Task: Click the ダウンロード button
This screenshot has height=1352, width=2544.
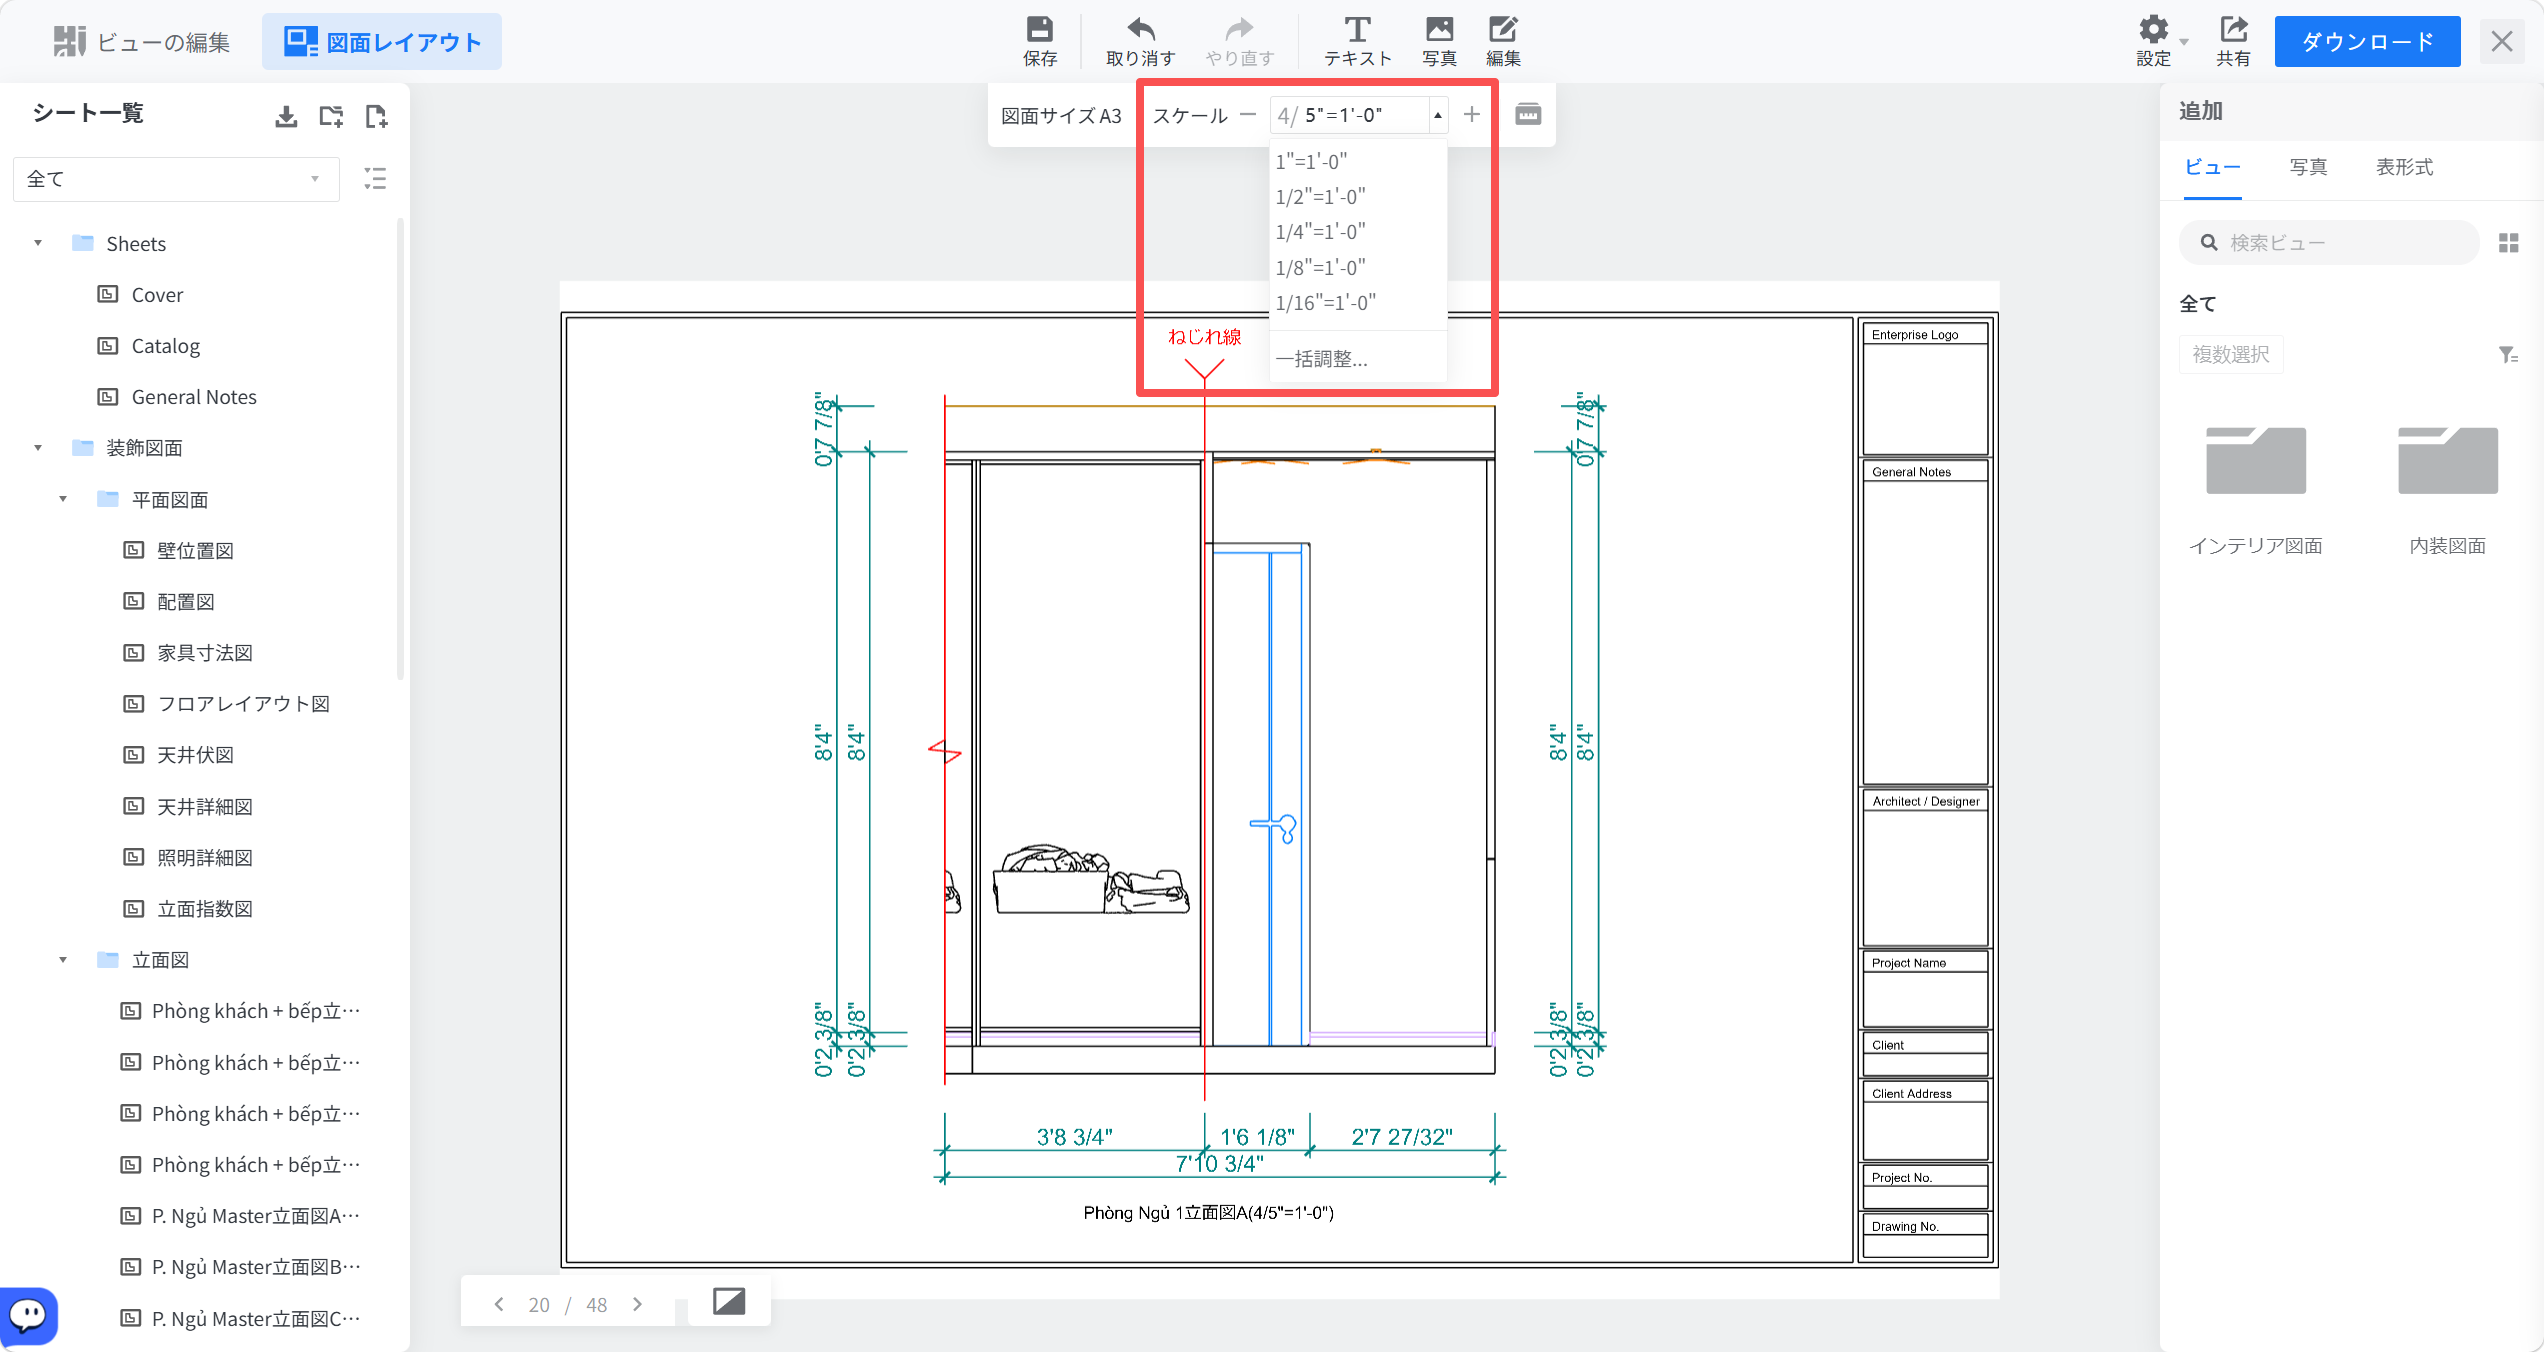Action: pyautogui.click(x=2367, y=42)
